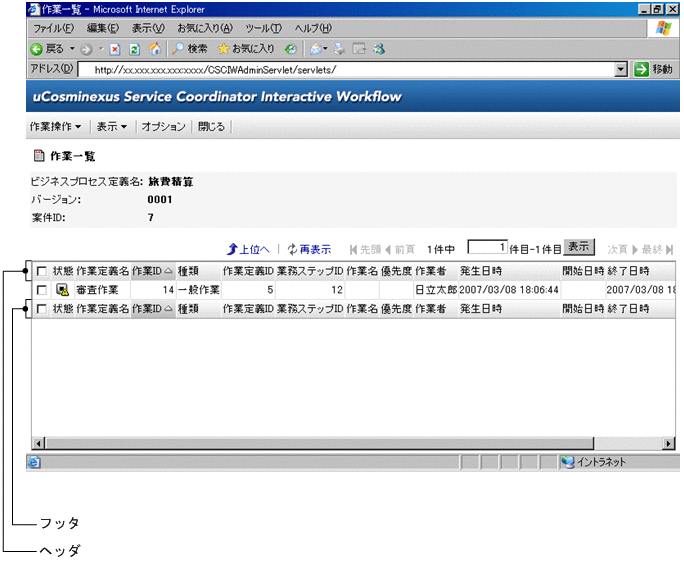Check the select-all checkbox in header row

42,271
